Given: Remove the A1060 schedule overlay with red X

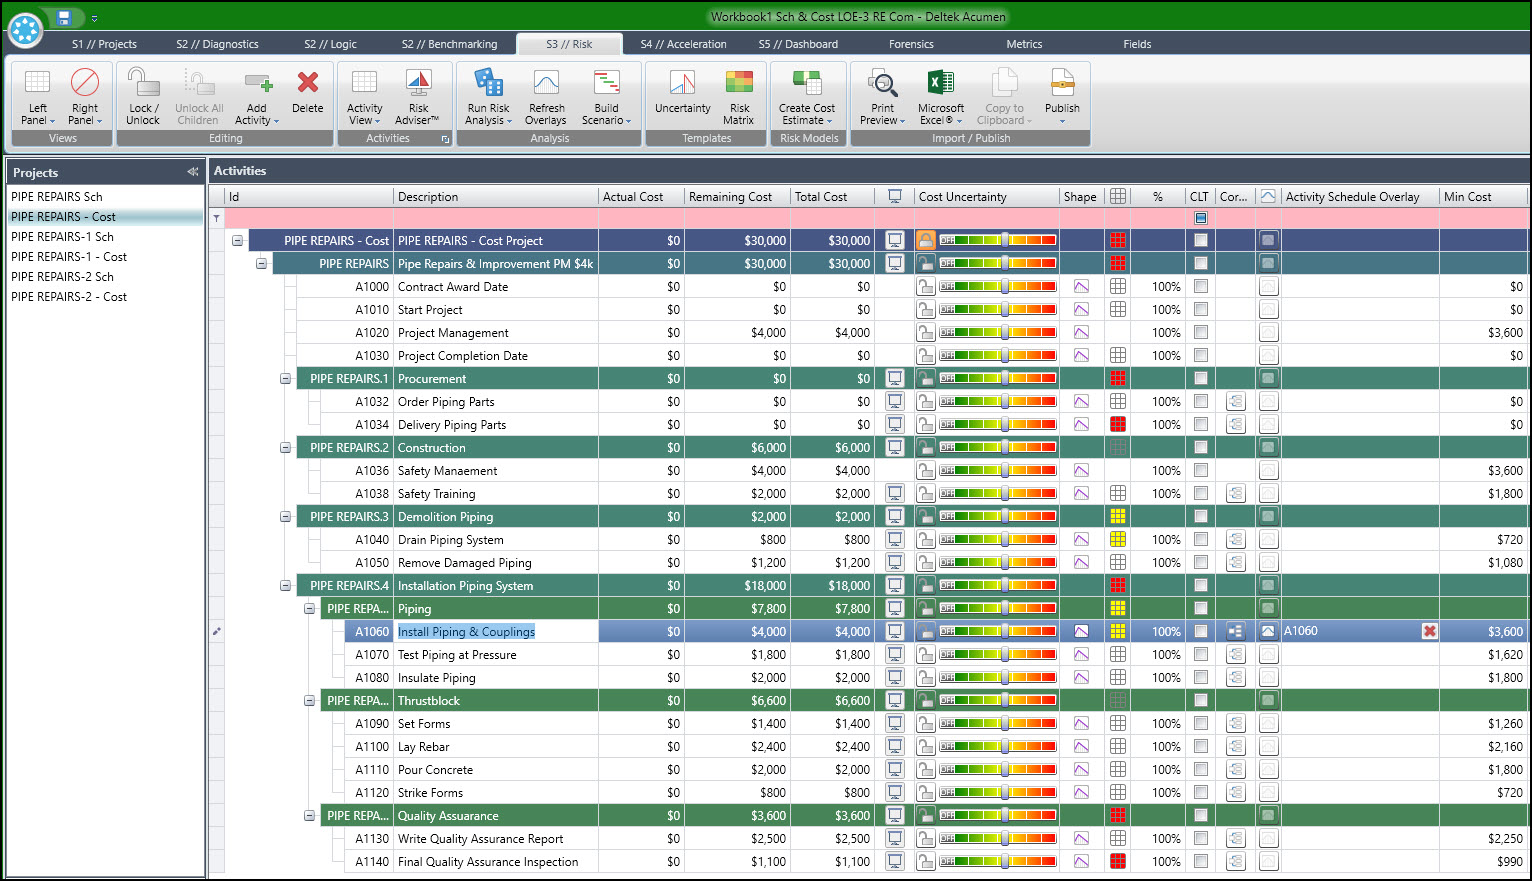Looking at the screenshot, I should point(1430,631).
